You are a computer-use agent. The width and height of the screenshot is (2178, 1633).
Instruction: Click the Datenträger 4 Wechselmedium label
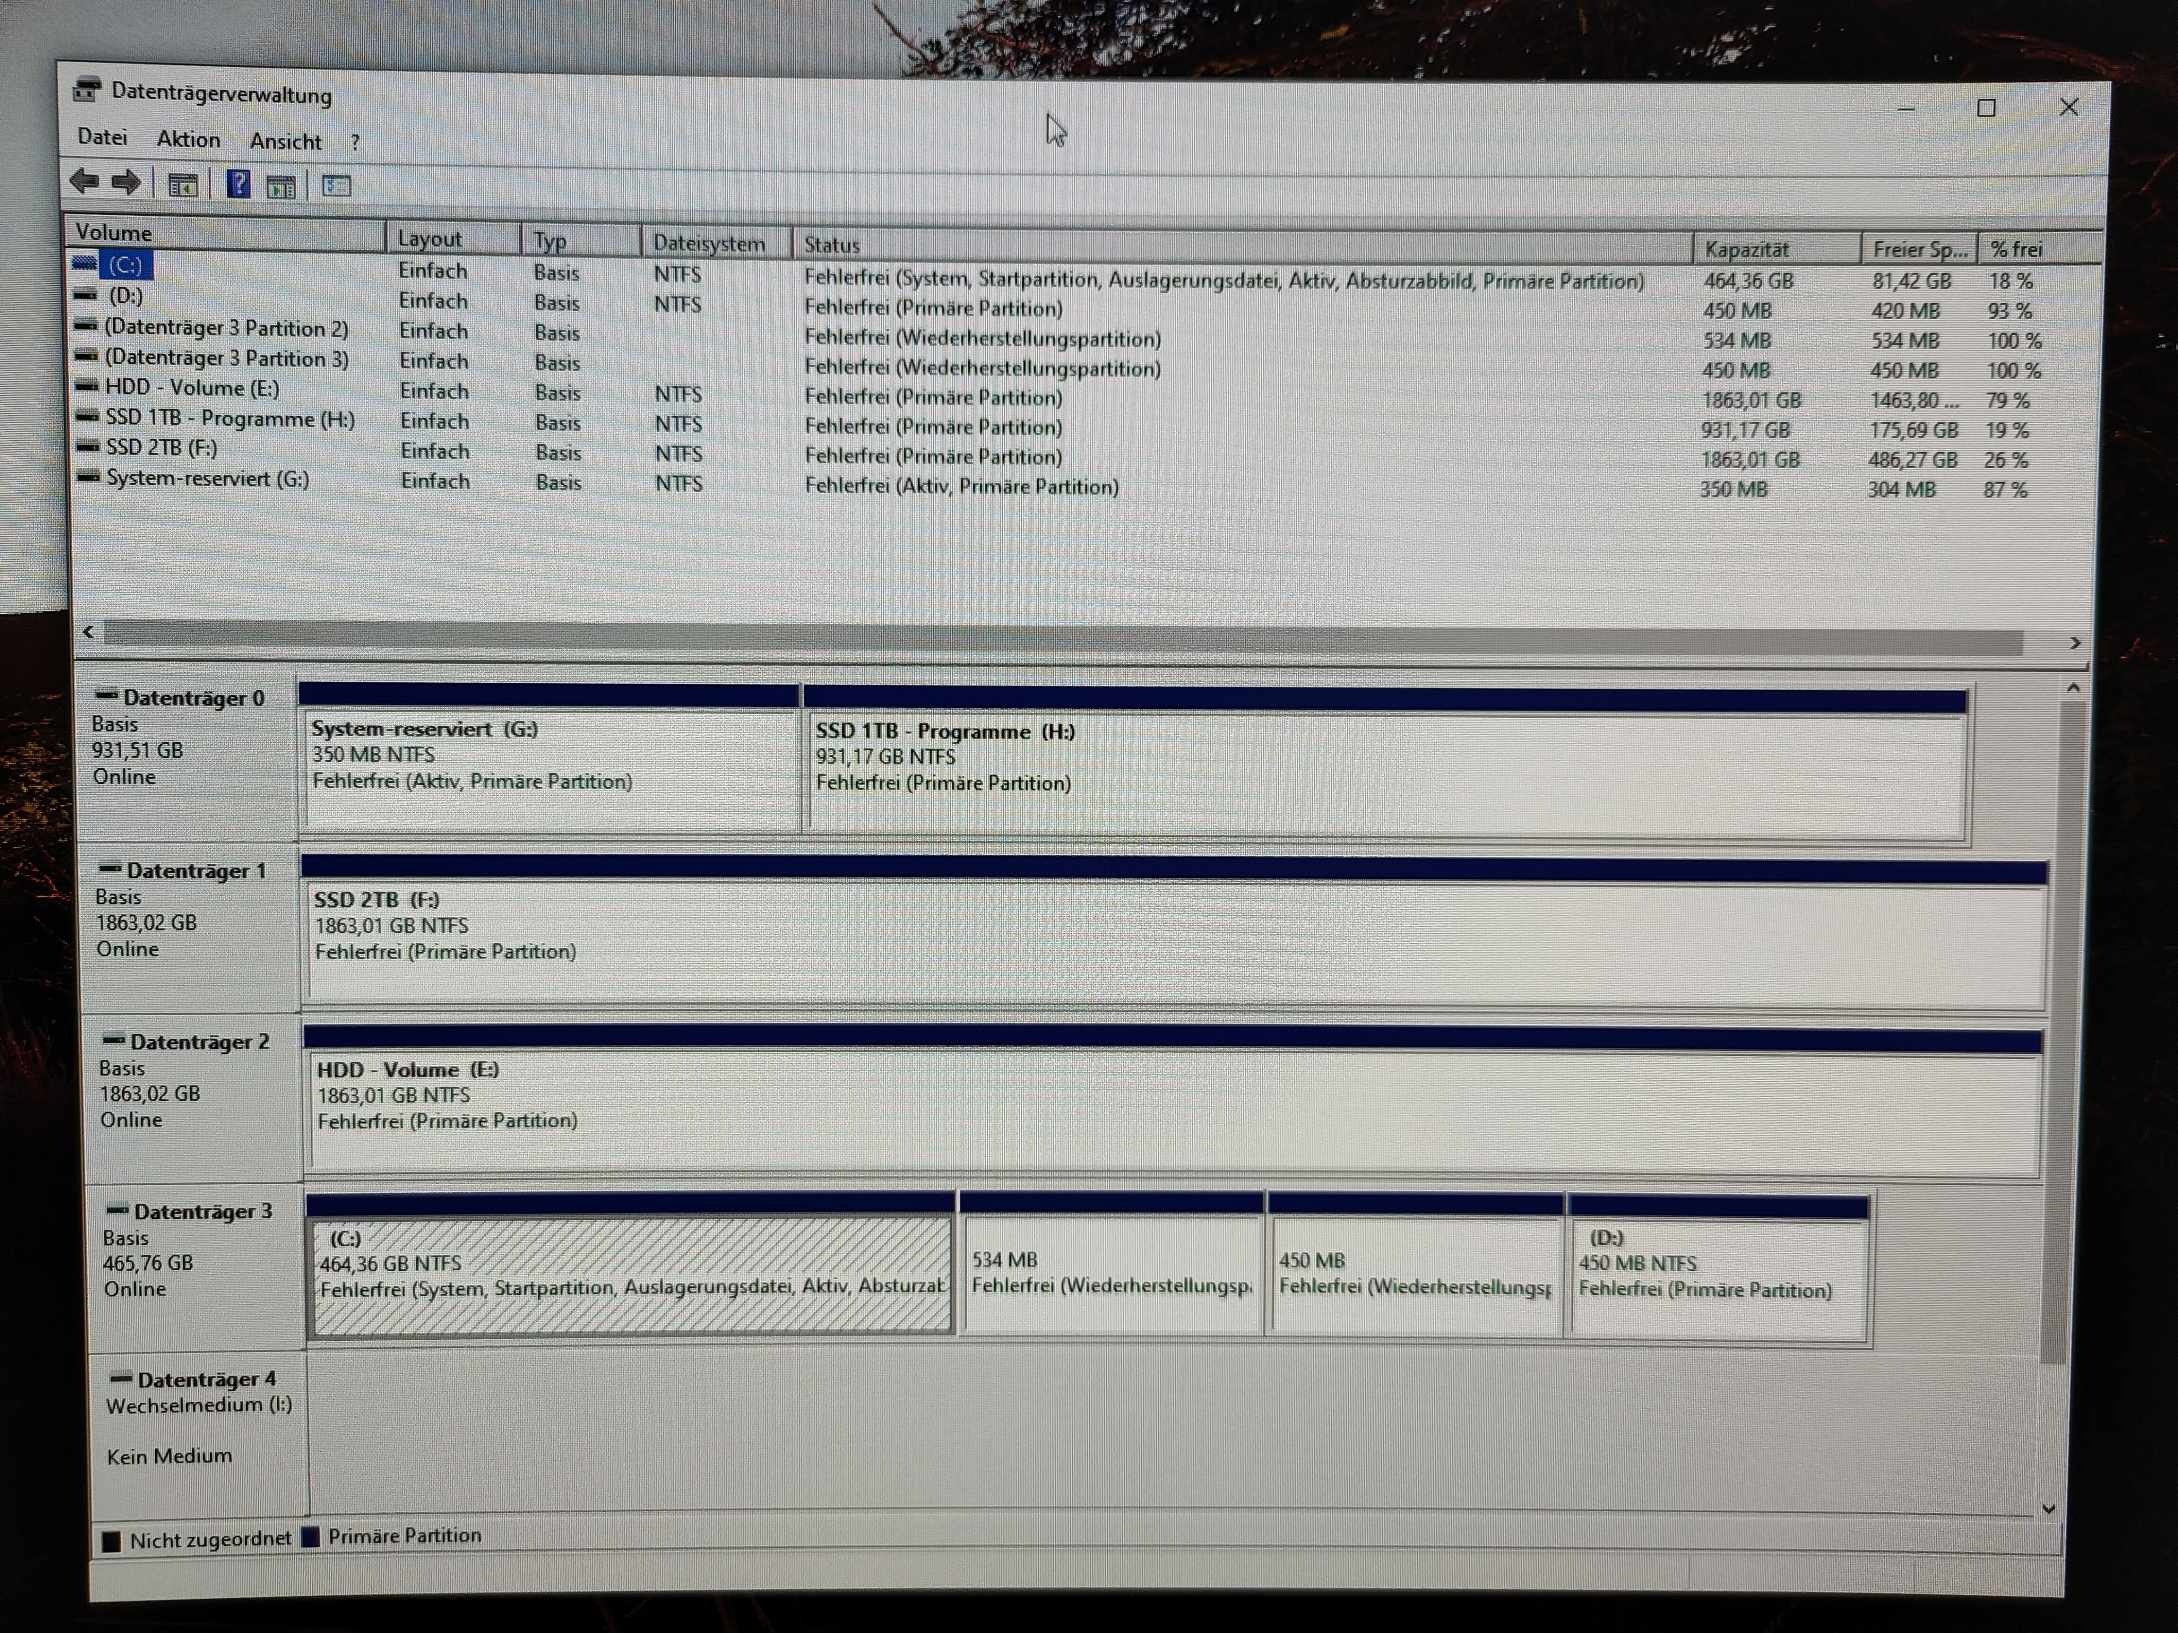pyautogui.click(x=198, y=1405)
